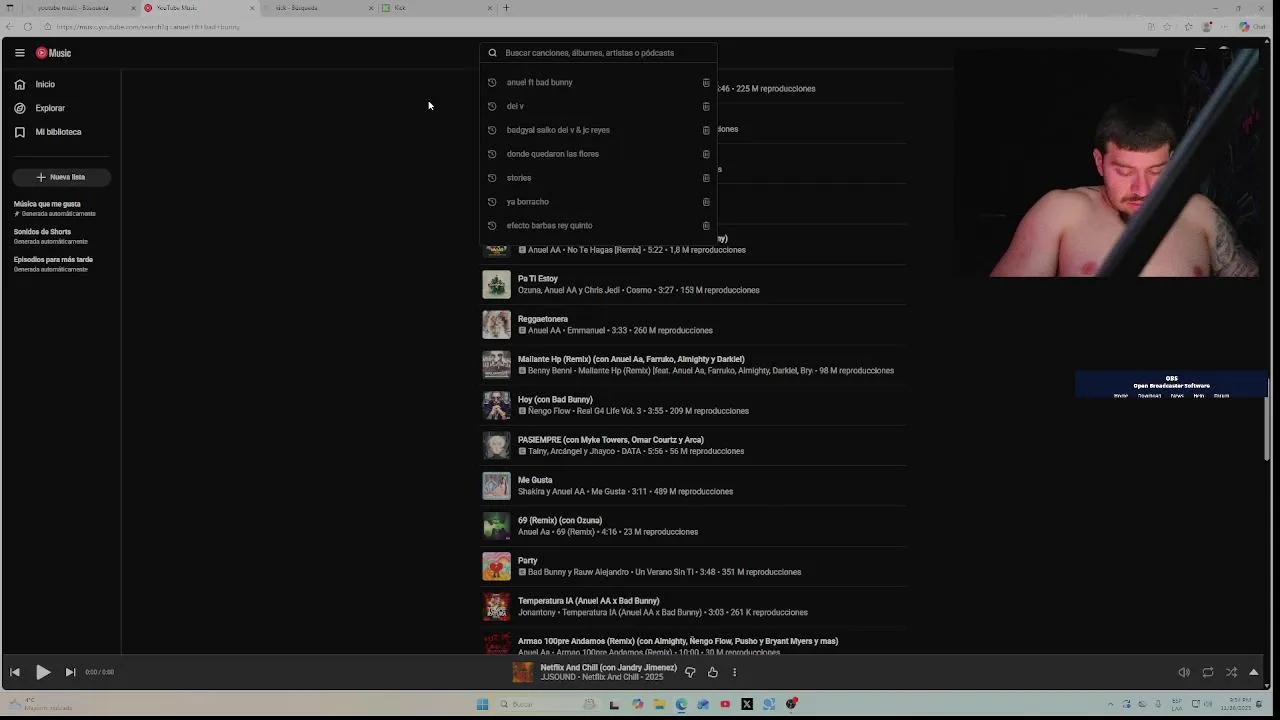Select the 'ya borracho' search suggestion

pos(527,202)
